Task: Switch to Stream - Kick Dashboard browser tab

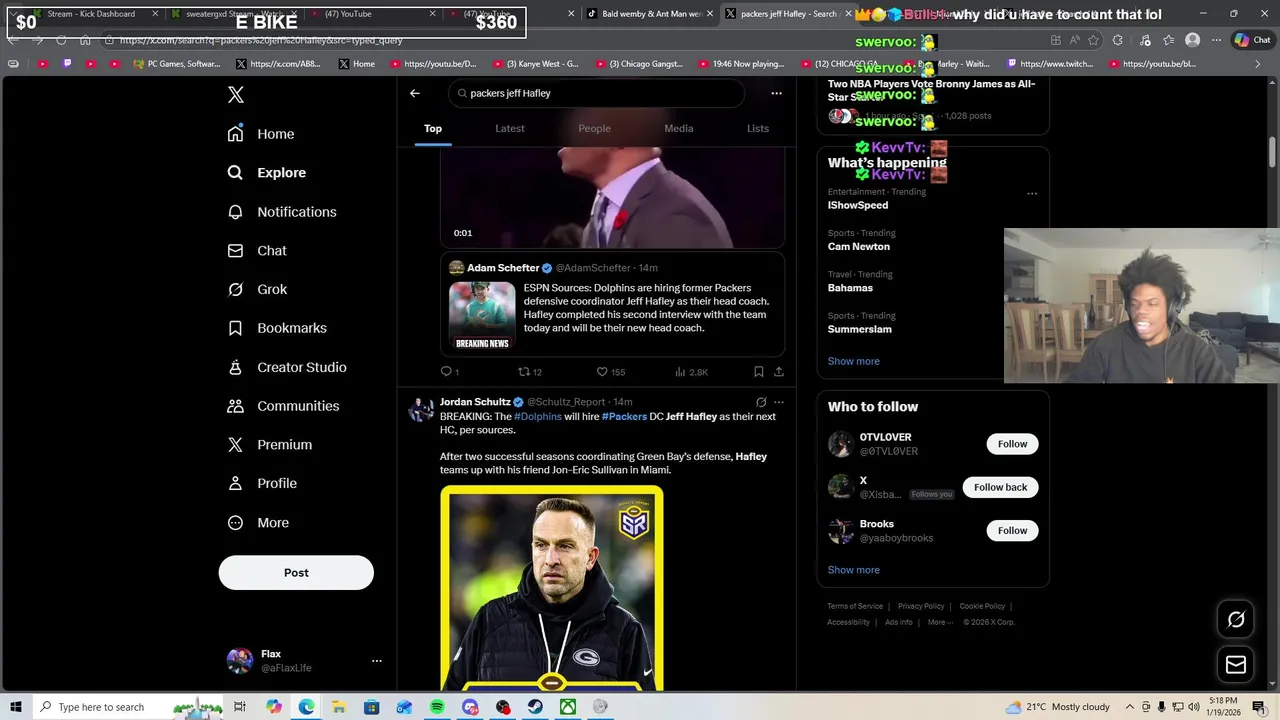Action: point(90,14)
